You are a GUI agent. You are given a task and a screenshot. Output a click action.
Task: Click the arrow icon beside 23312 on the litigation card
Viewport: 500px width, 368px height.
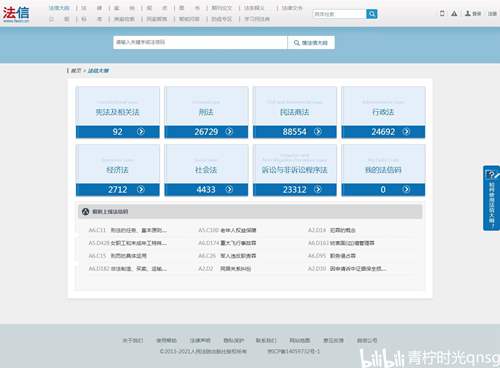pos(318,189)
